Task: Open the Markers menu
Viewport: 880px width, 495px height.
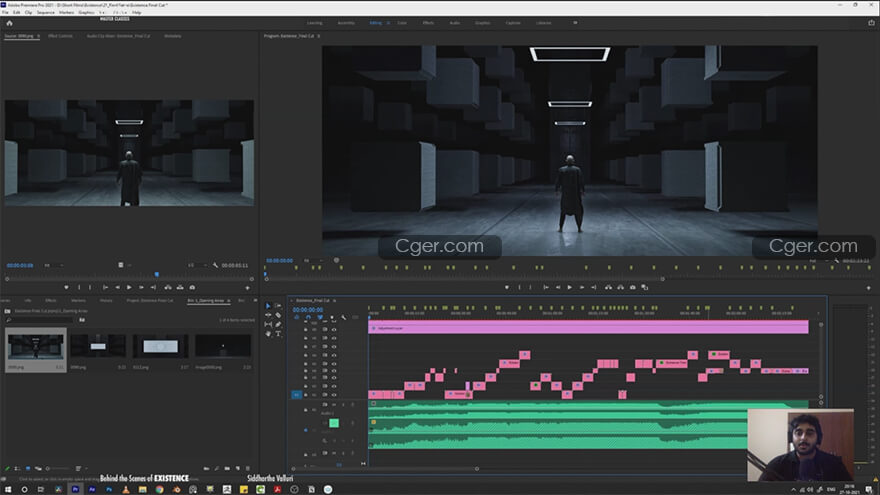Action: [x=66, y=12]
